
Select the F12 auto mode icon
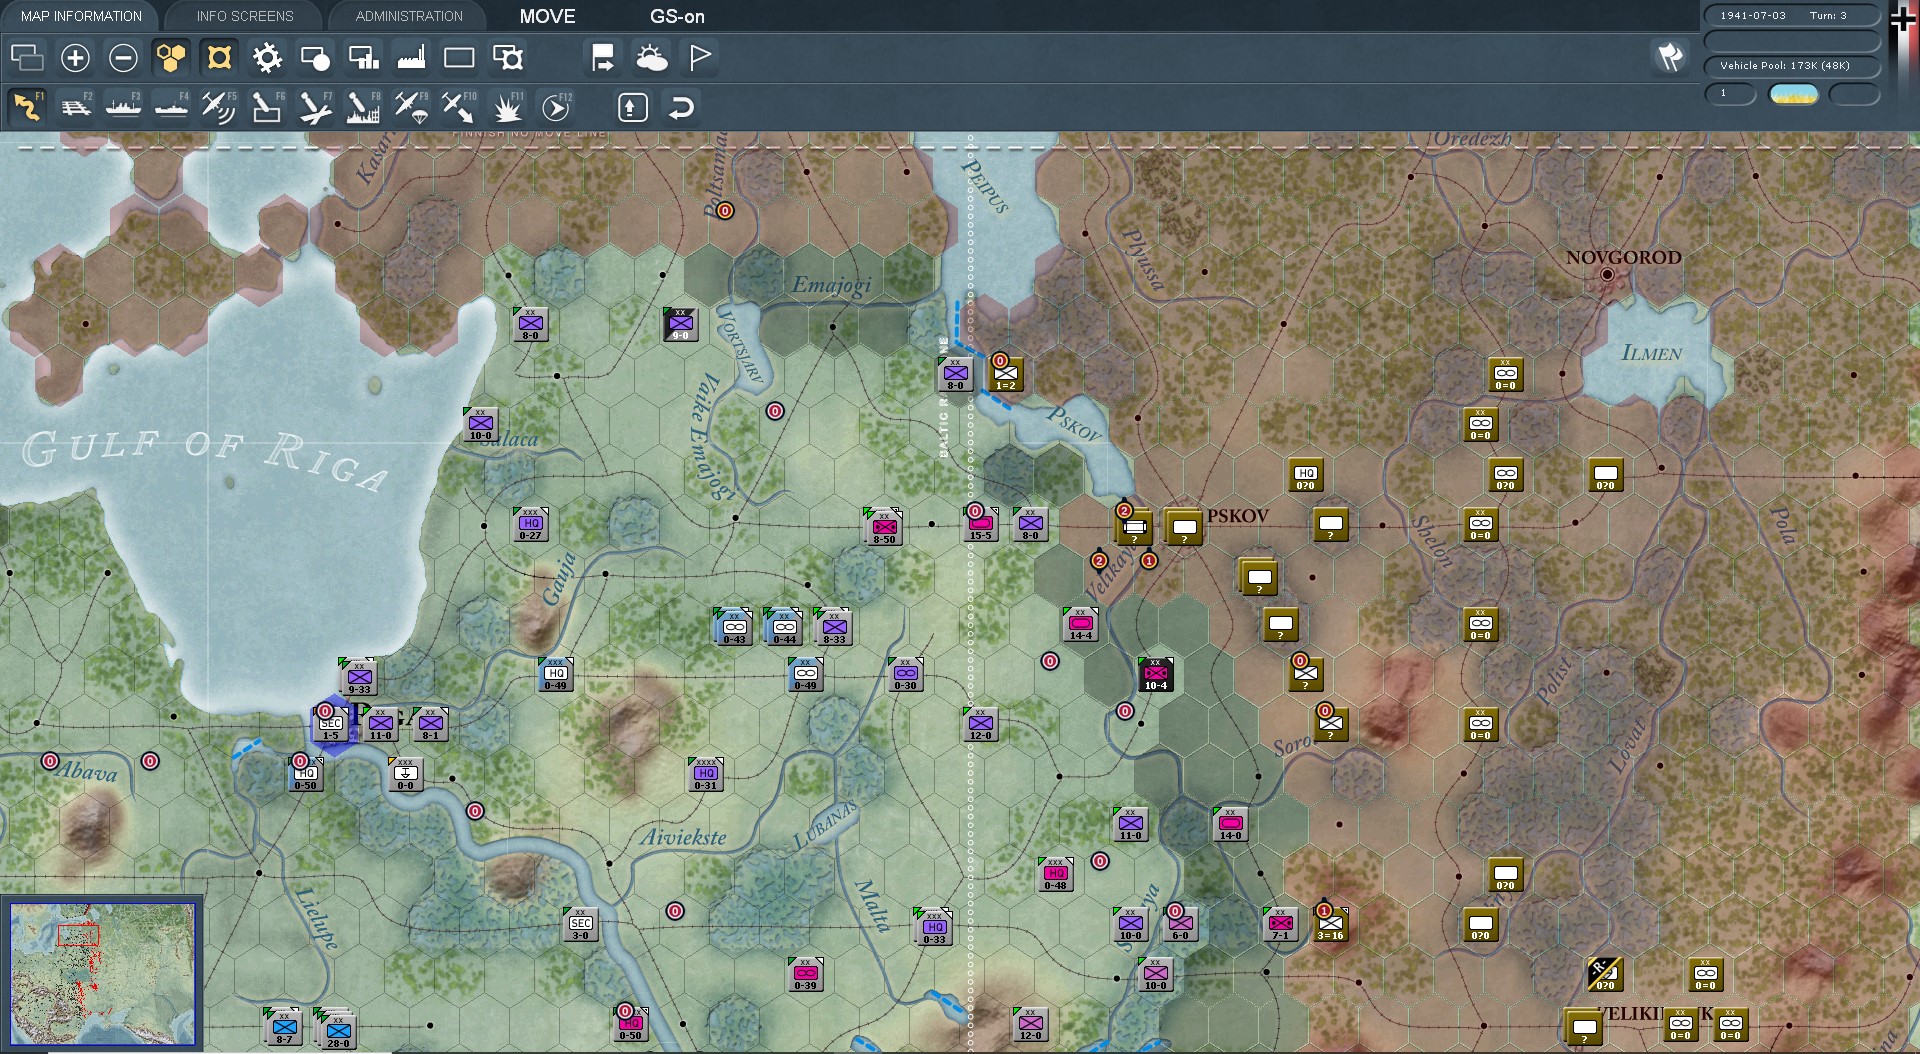(556, 107)
